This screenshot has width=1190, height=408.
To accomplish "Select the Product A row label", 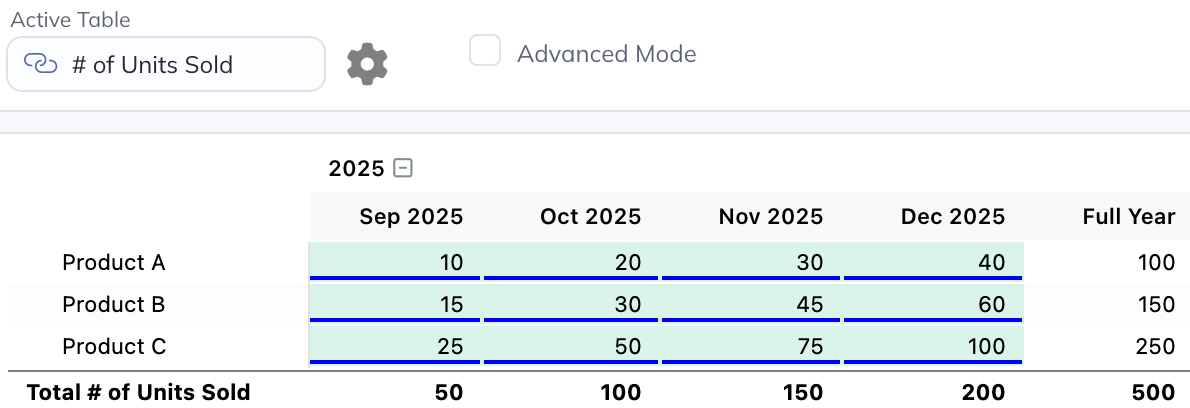I will [114, 263].
